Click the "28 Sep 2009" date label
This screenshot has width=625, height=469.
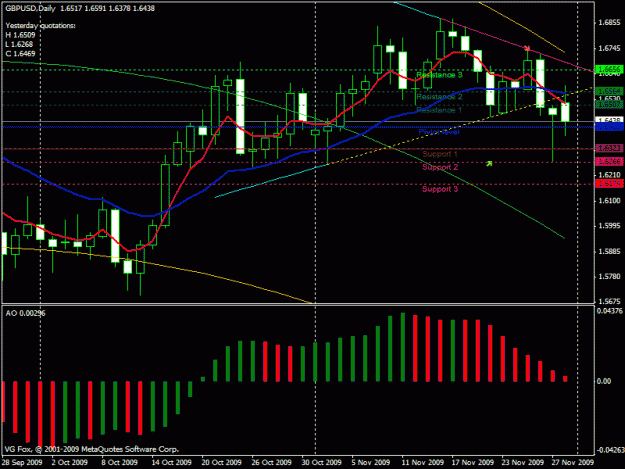tap(22, 463)
